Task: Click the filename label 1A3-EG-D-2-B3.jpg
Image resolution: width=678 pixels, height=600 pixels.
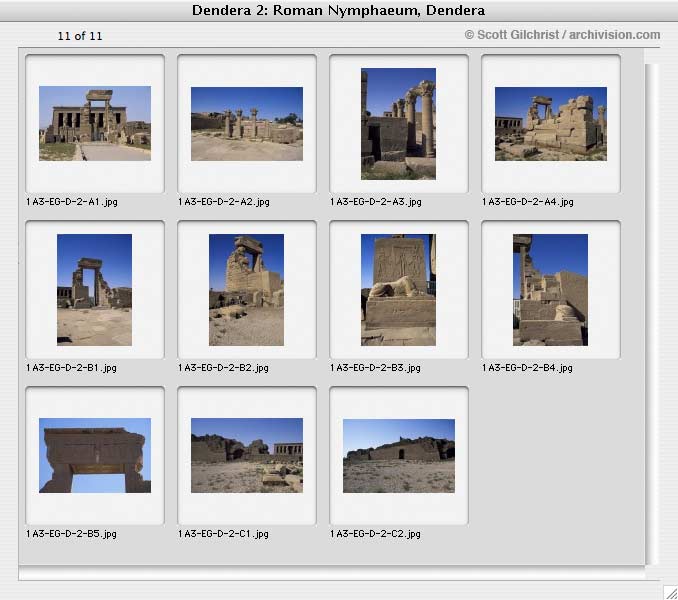Action: click(375, 368)
